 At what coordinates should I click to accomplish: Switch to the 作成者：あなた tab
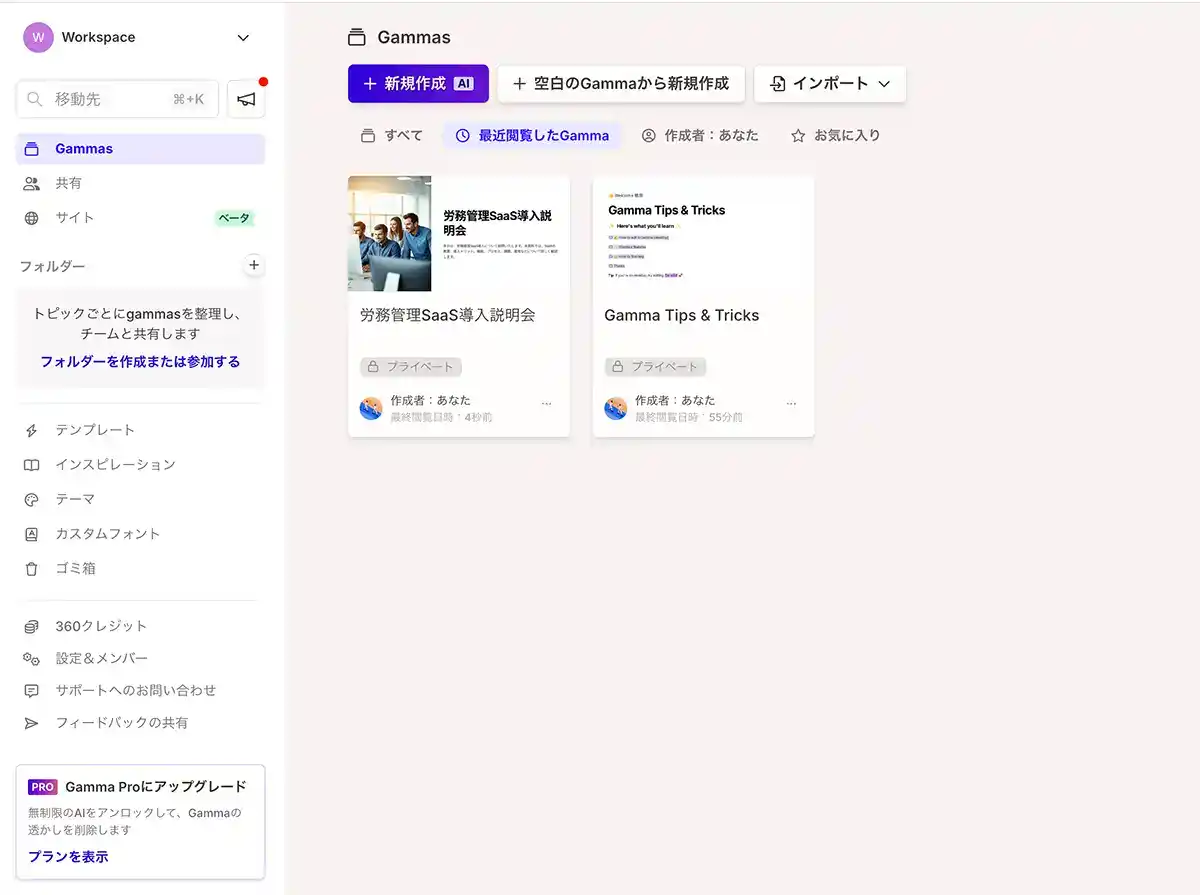[700, 135]
